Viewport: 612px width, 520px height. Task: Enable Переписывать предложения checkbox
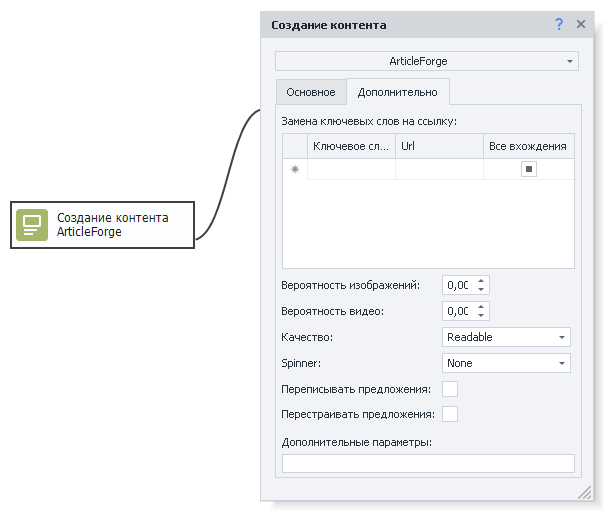(x=450, y=389)
